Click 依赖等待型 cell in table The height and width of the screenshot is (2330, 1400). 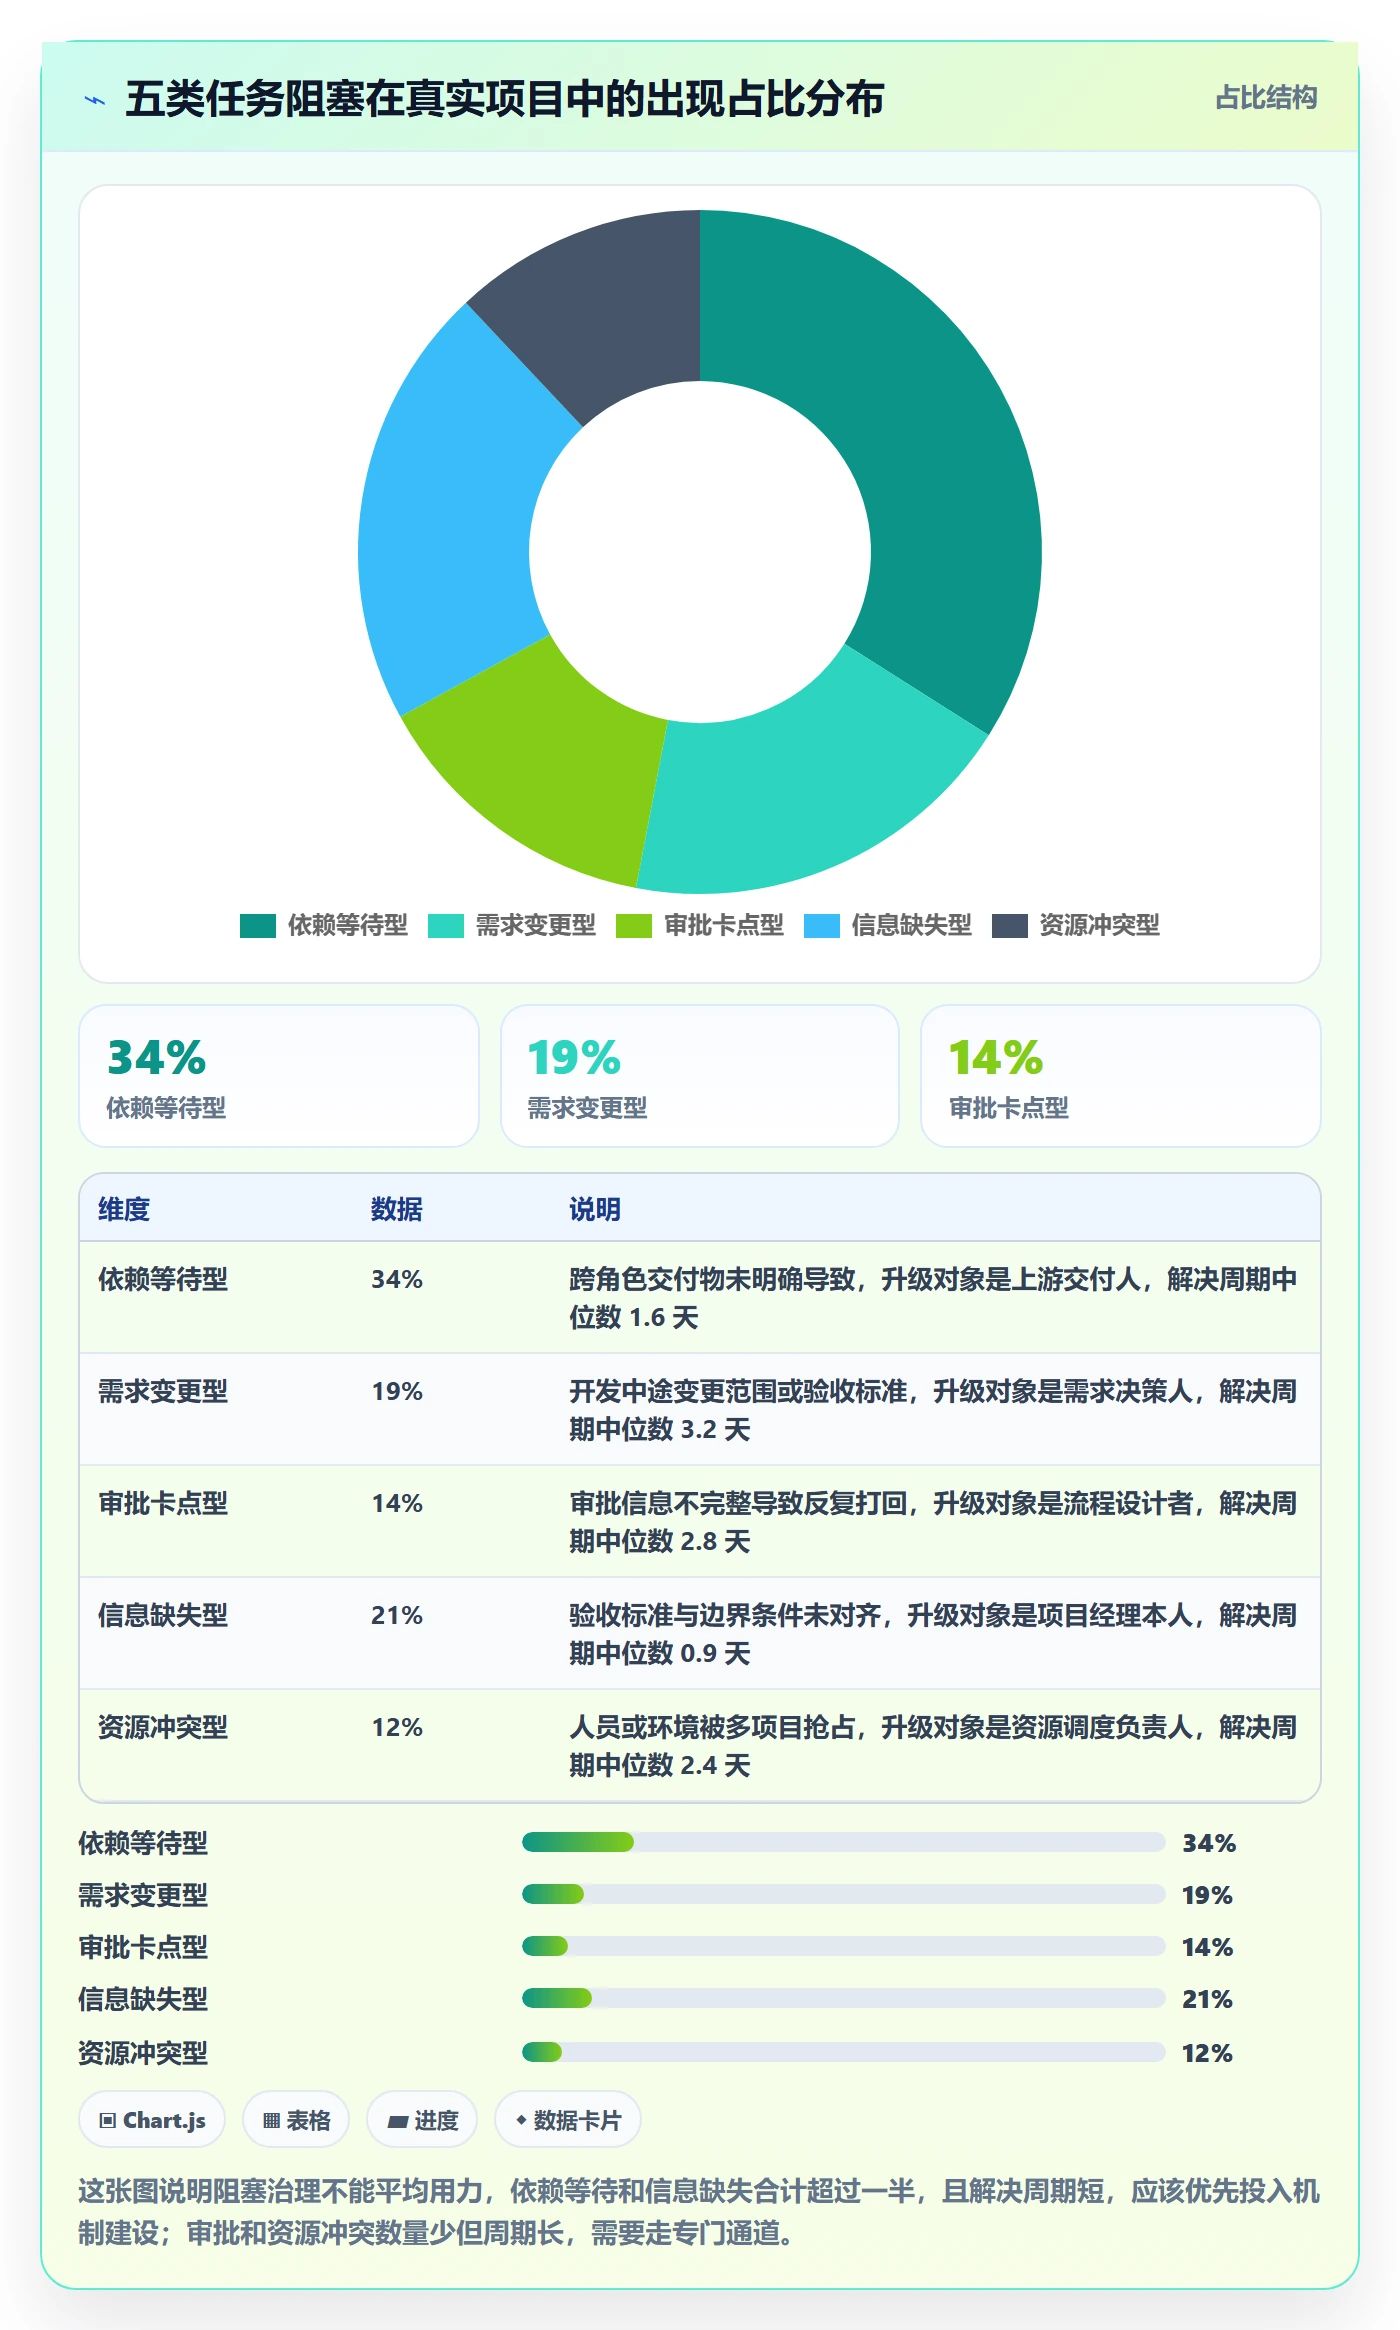point(163,1279)
